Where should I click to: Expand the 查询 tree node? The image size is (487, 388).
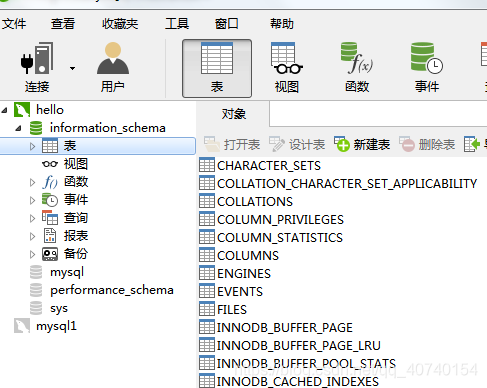[x=32, y=218]
